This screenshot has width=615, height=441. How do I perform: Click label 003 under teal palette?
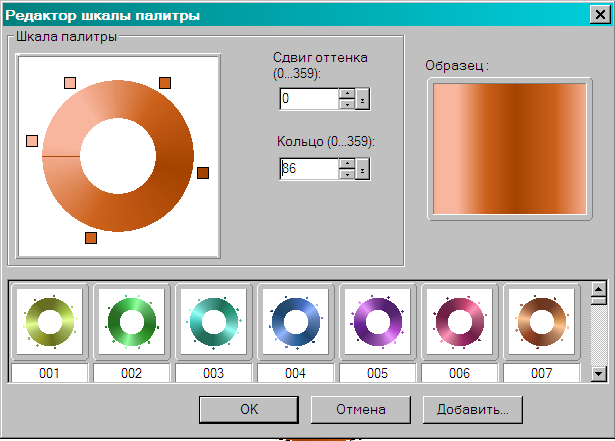click(213, 373)
